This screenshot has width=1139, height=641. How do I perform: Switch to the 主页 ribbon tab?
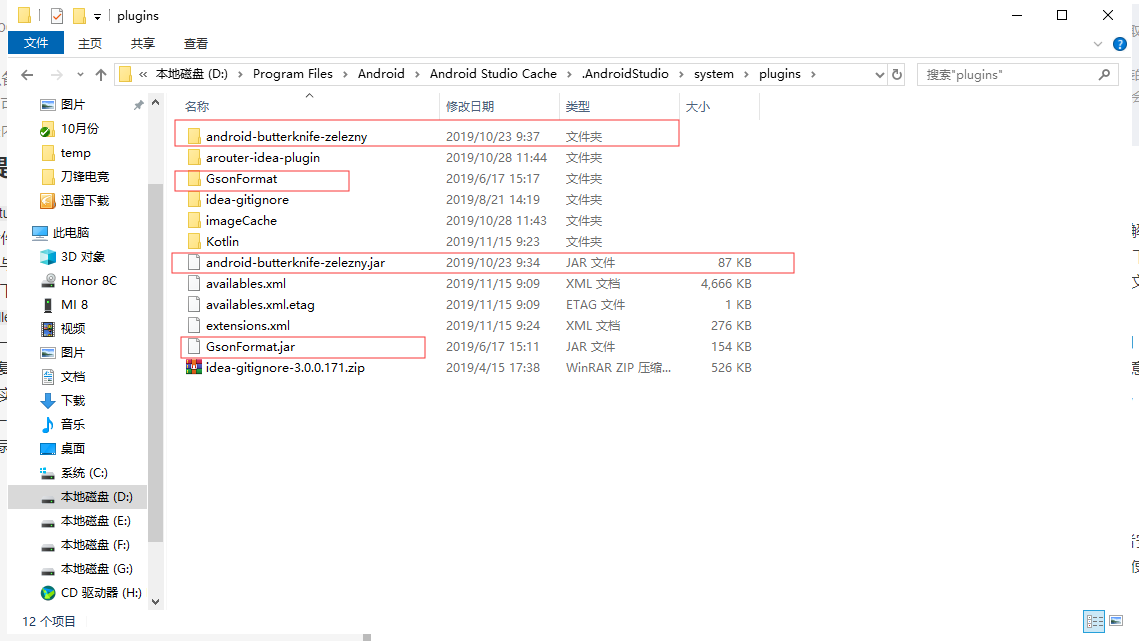pos(90,44)
